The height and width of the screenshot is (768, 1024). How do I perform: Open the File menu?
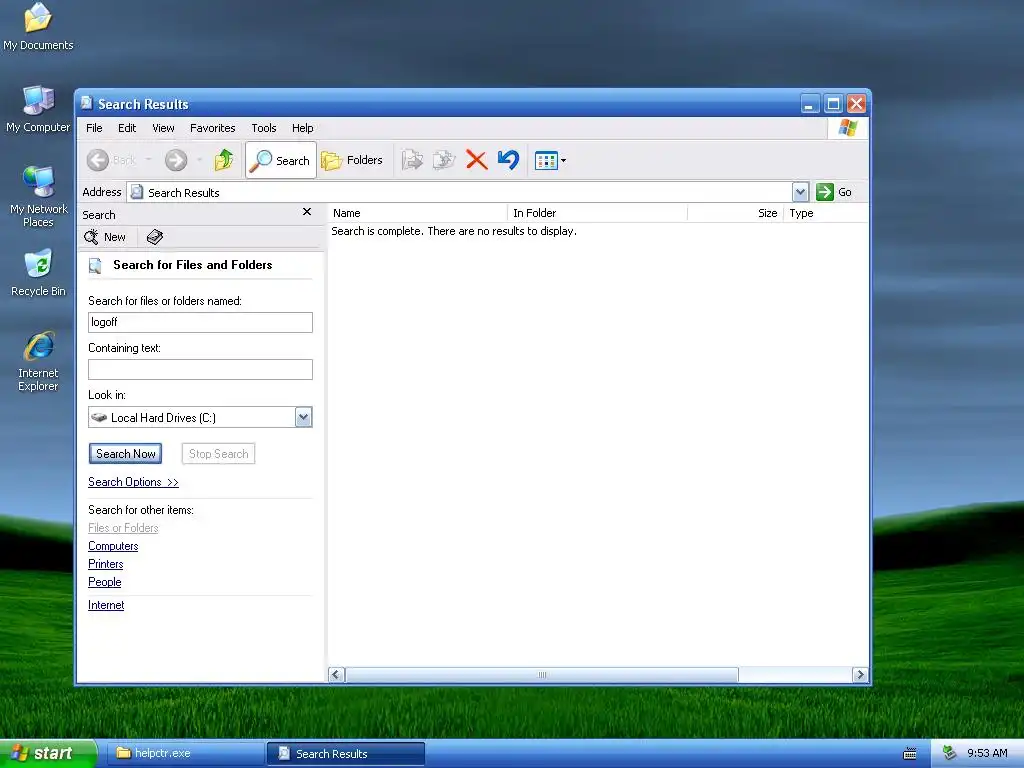[94, 128]
